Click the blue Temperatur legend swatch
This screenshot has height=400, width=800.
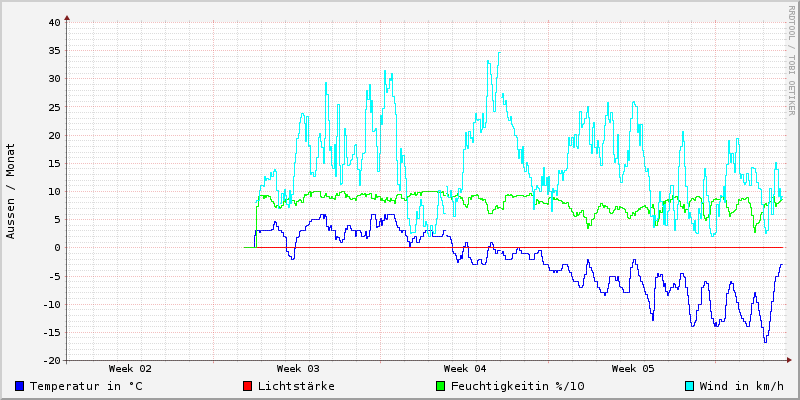[x=20, y=386]
